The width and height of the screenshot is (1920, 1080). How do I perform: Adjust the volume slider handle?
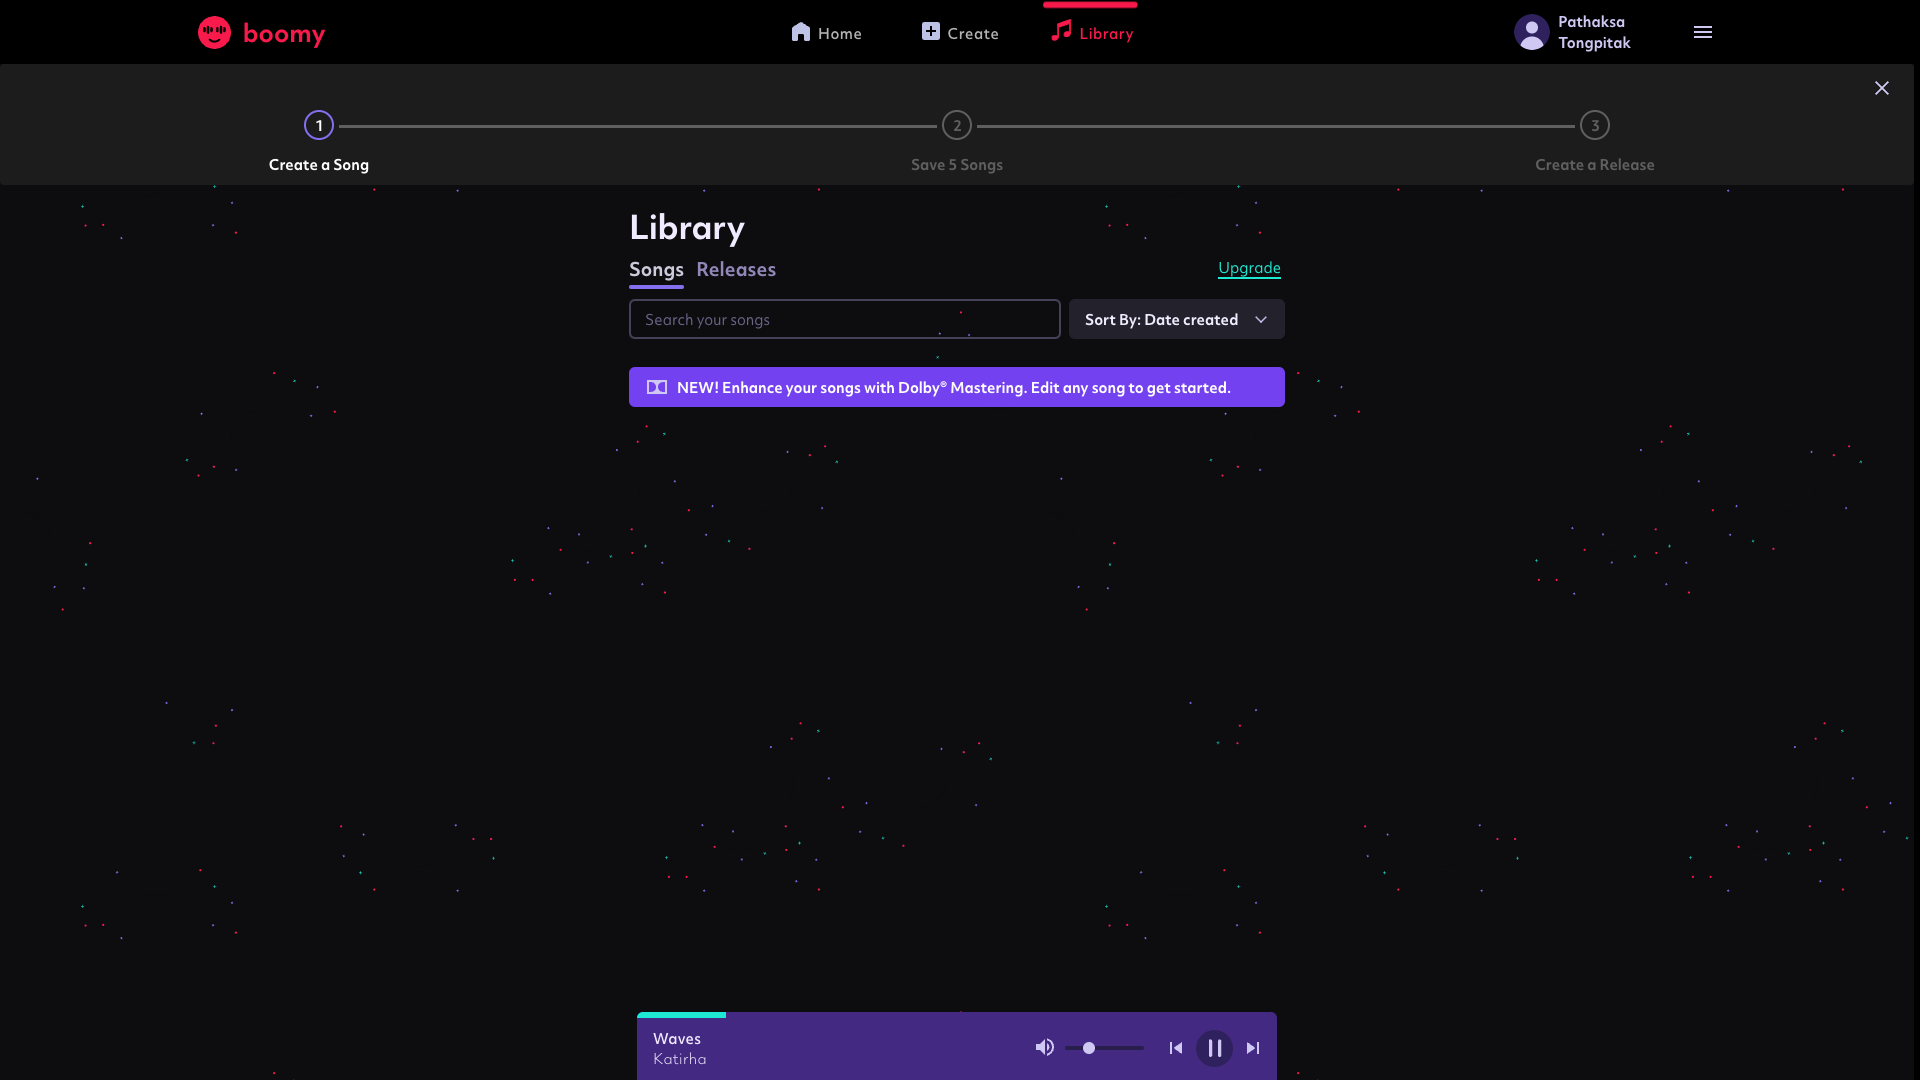pos(1089,1048)
